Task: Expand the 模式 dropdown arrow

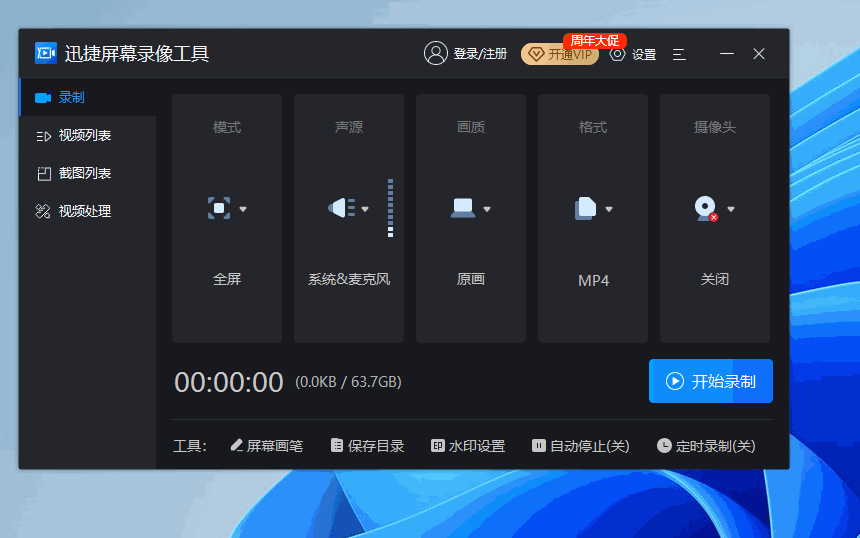Action: pos(243,209)
